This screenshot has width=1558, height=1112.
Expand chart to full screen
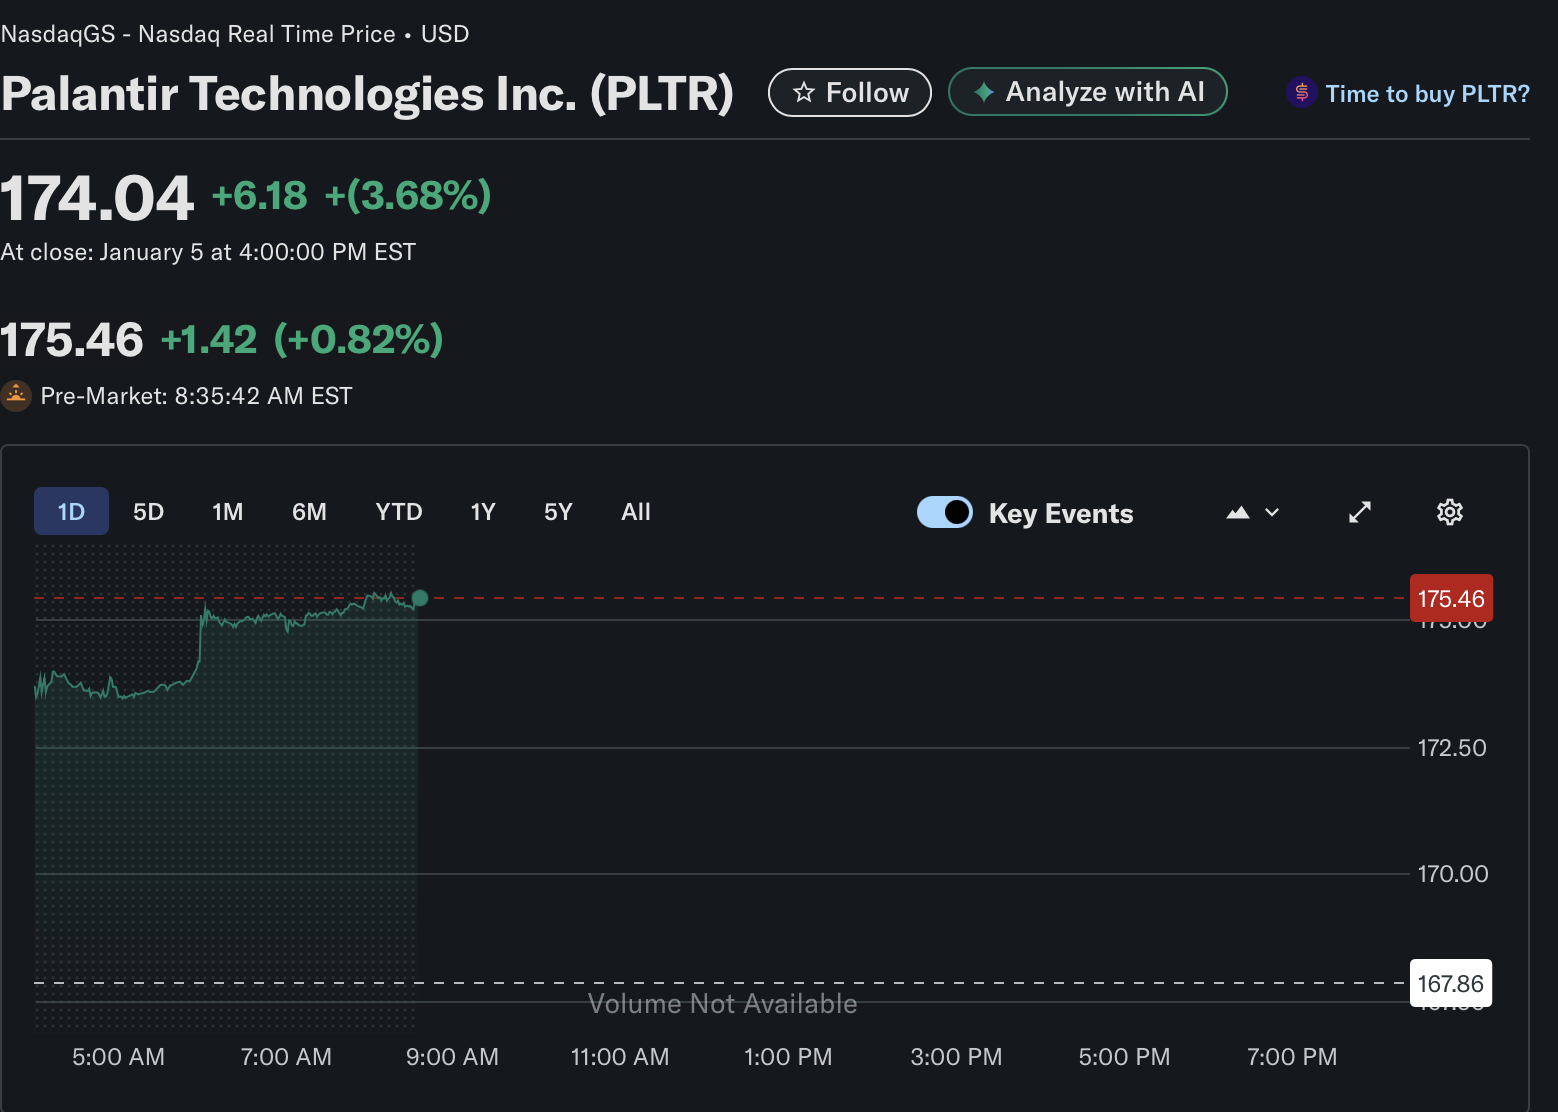point(1359,512)
